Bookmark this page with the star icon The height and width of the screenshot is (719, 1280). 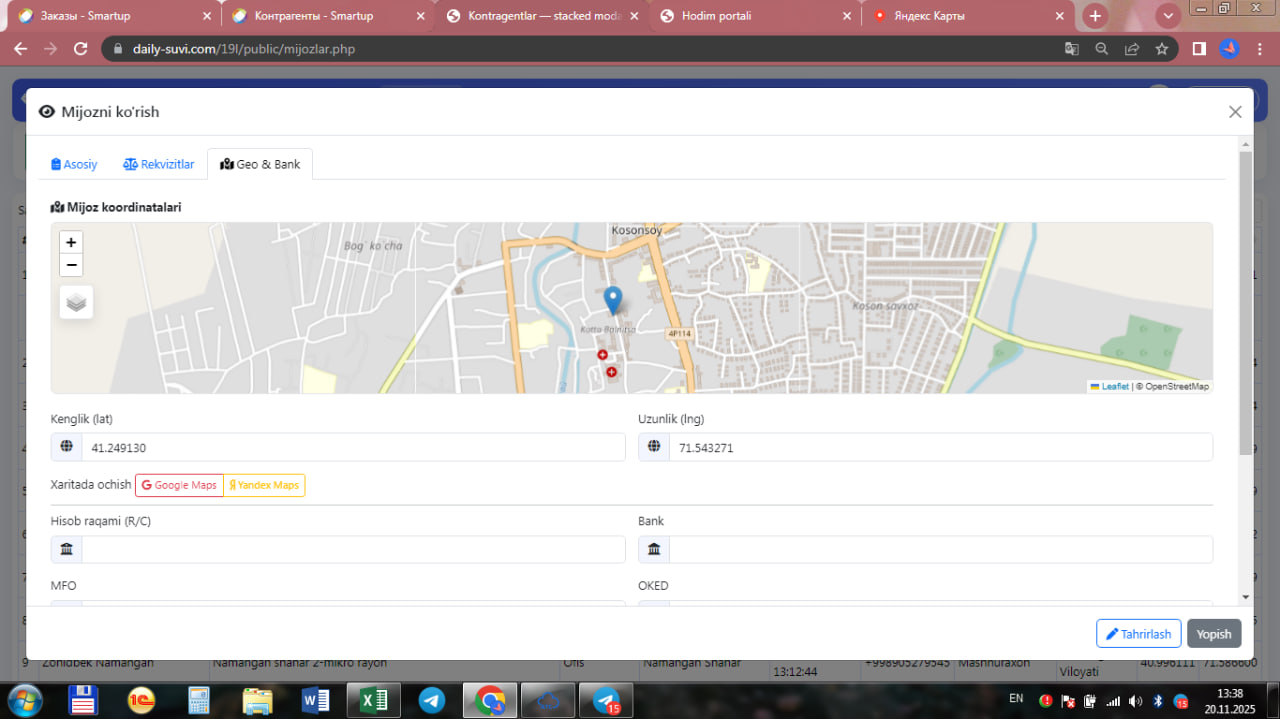coord(1161,48)
